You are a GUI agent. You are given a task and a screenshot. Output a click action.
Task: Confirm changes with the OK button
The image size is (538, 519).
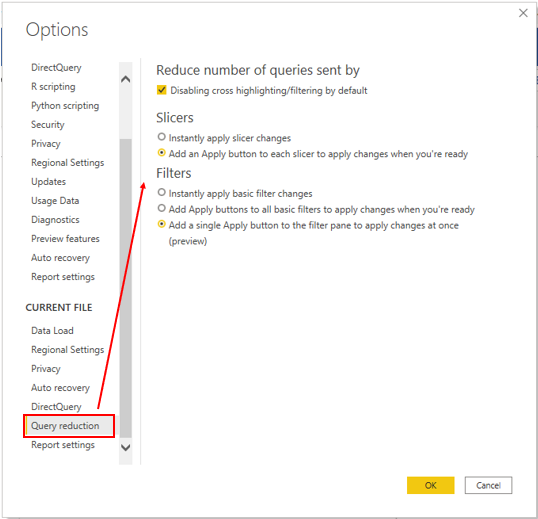[x=430, y=485]
